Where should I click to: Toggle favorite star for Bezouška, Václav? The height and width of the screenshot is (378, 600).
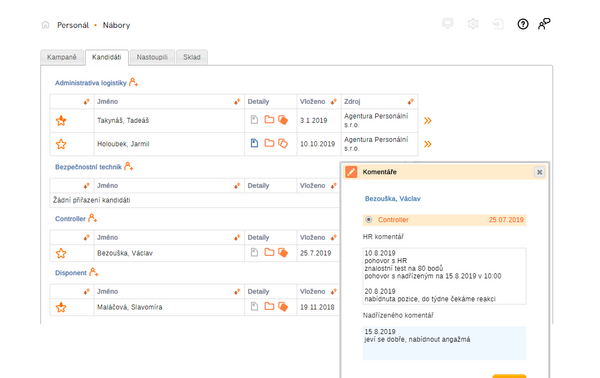(x=61, y=253)
